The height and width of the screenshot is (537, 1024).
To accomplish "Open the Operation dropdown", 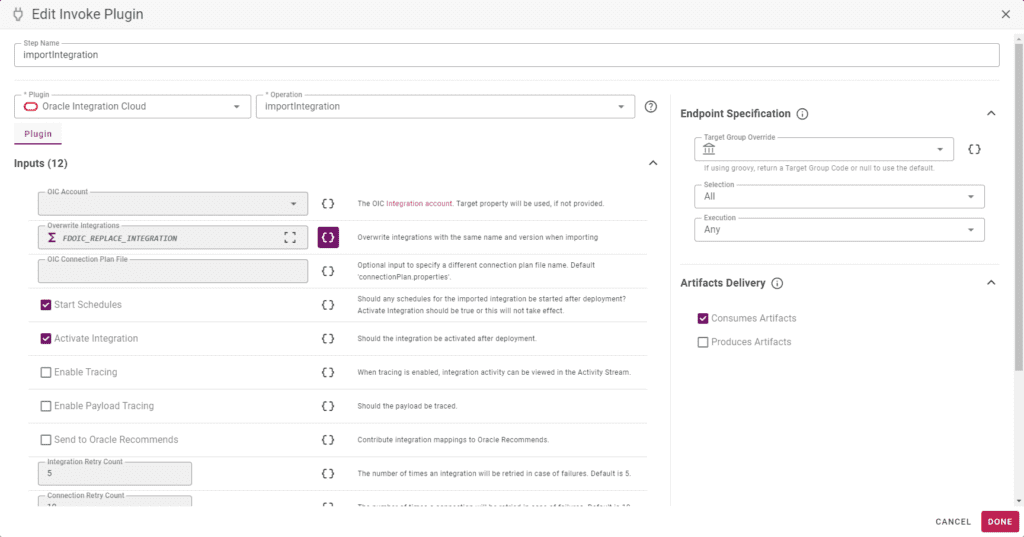I will [445, 106].
